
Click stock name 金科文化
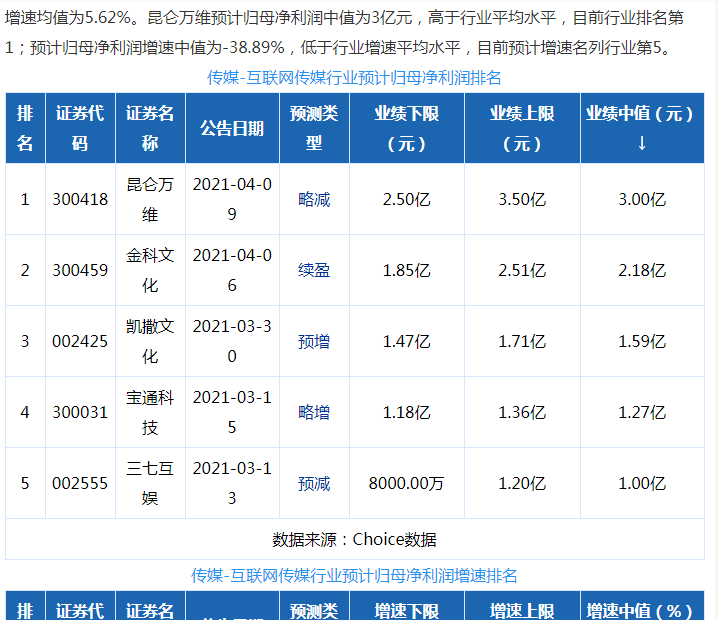(150, 271)
